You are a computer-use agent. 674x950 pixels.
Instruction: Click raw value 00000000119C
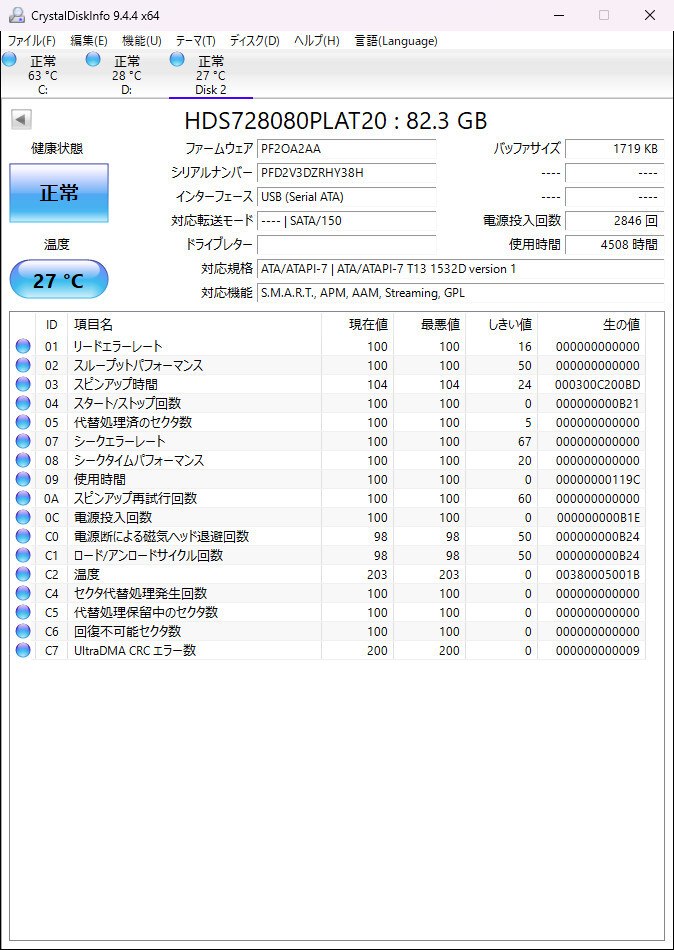[x=597, y=479]
